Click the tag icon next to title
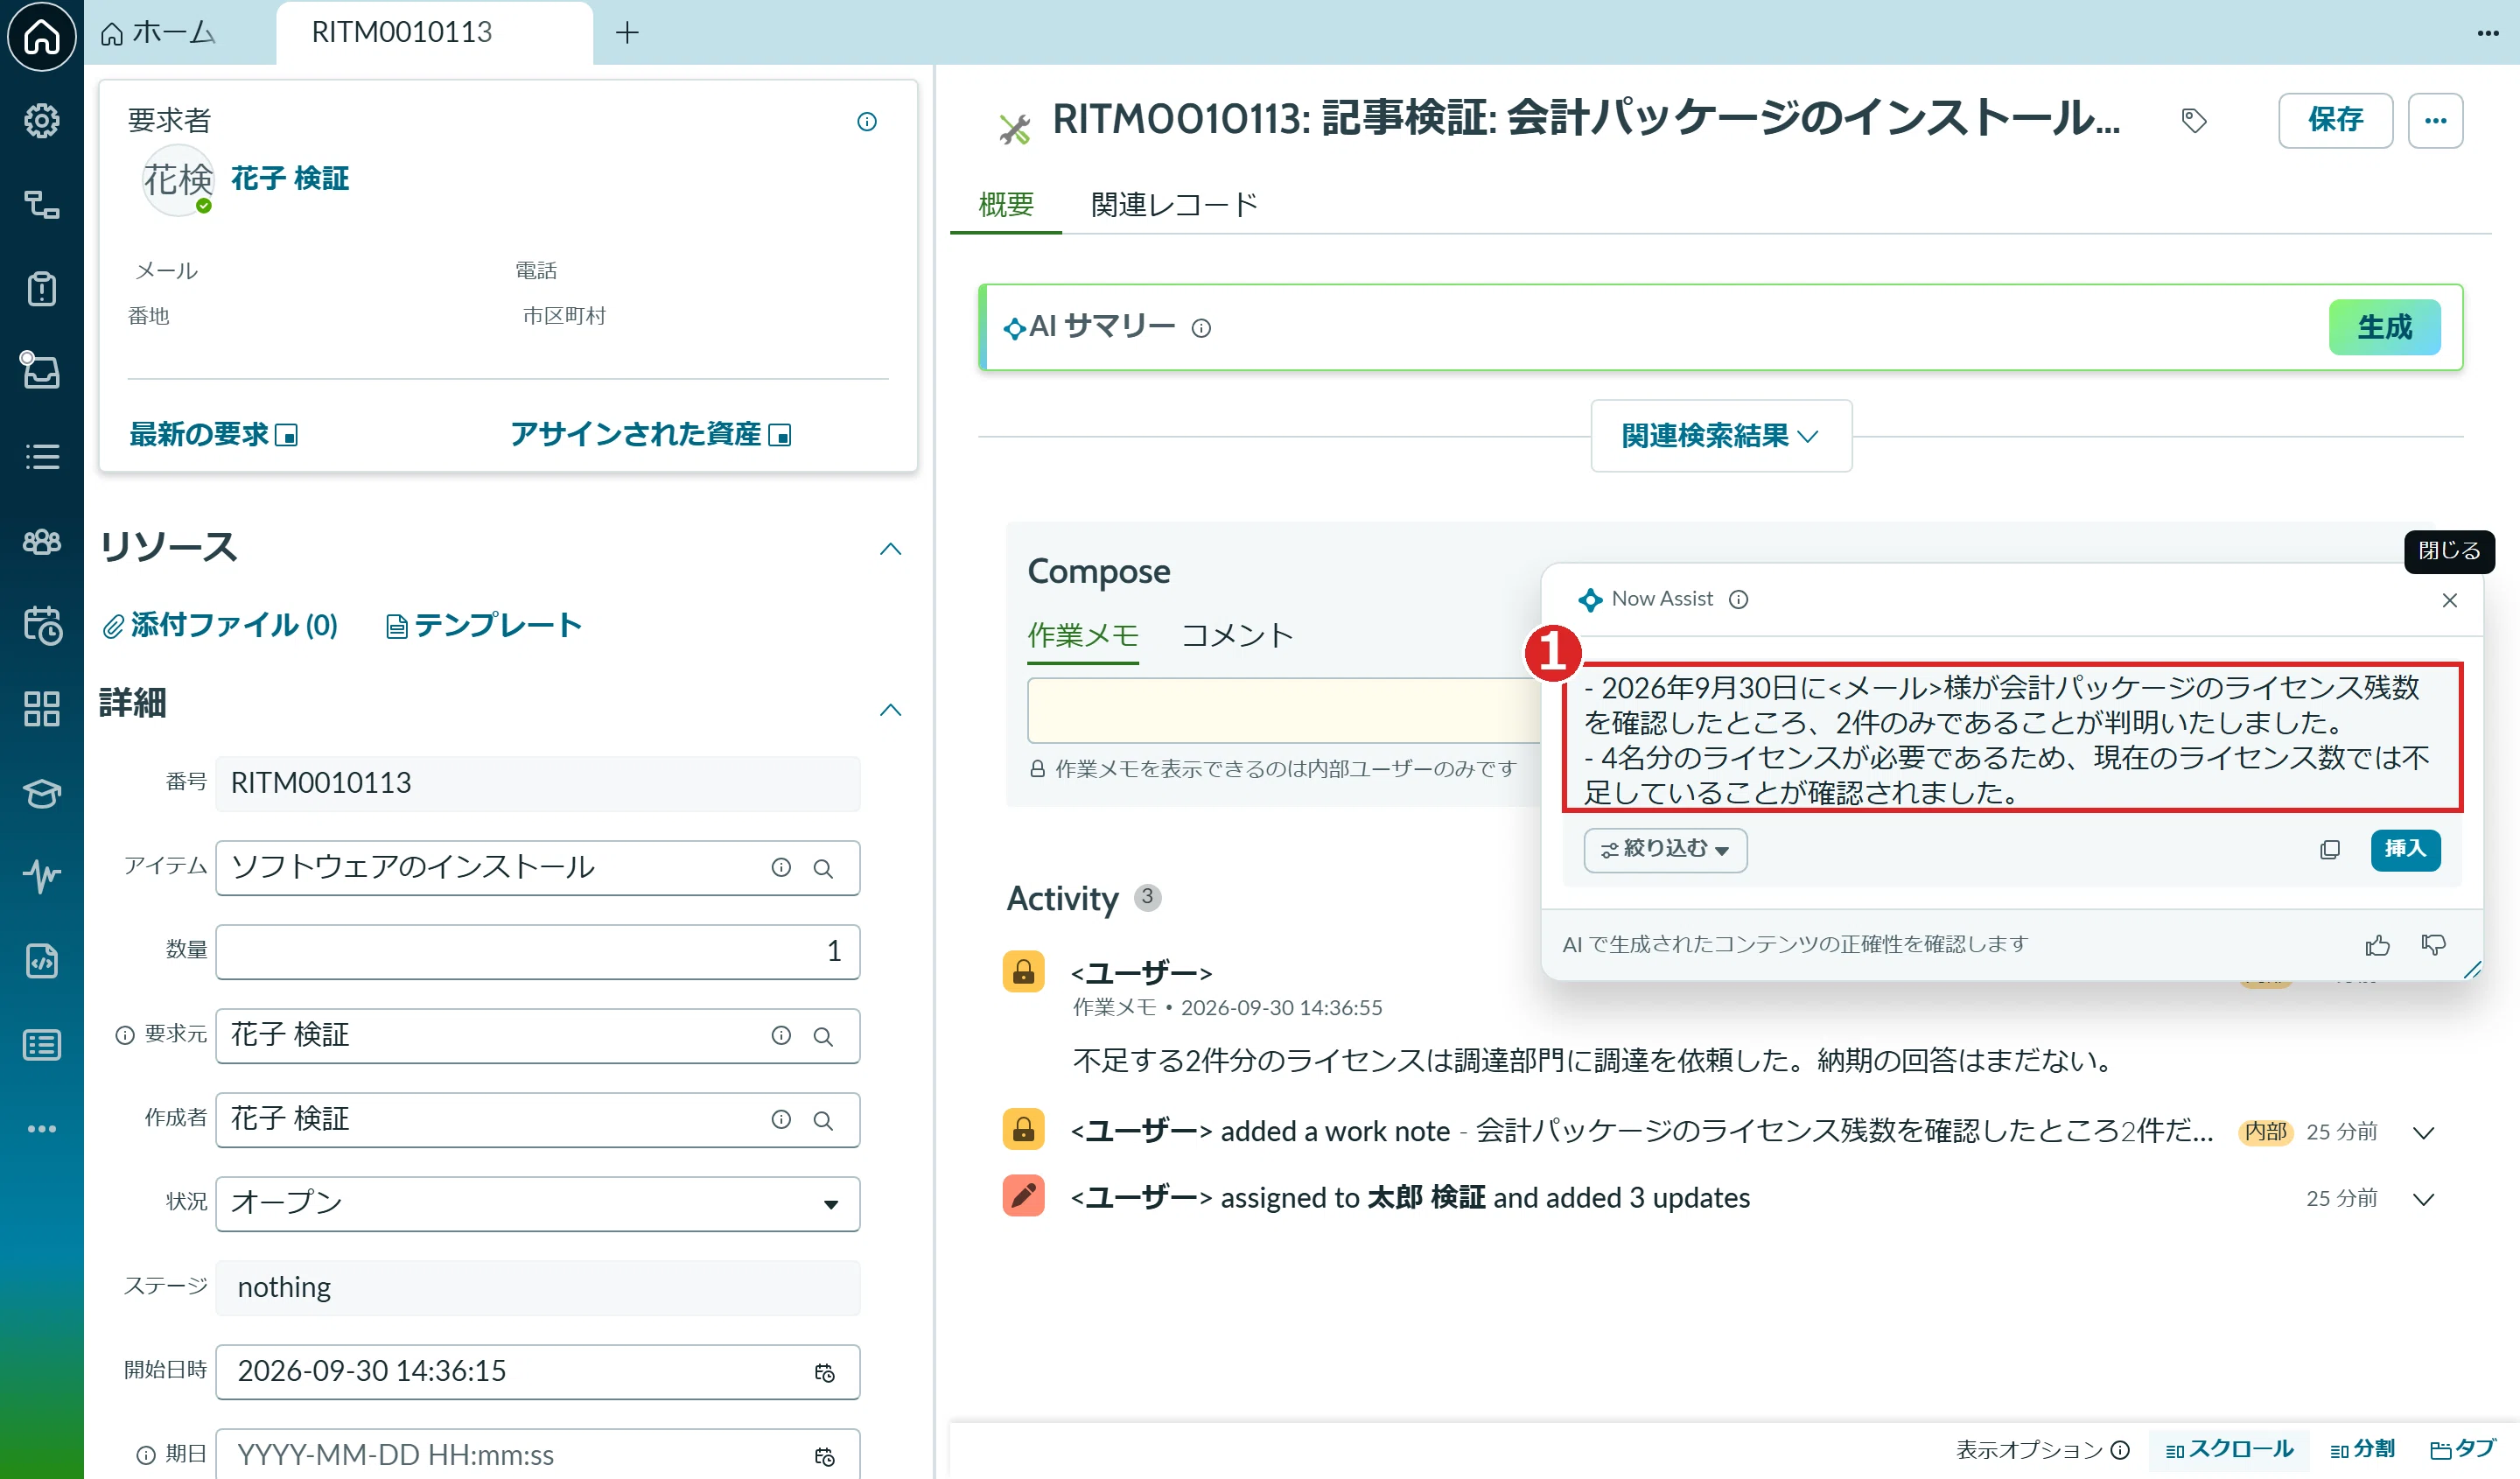This screenshot has width=2520, height=1479. [2193, 121]
